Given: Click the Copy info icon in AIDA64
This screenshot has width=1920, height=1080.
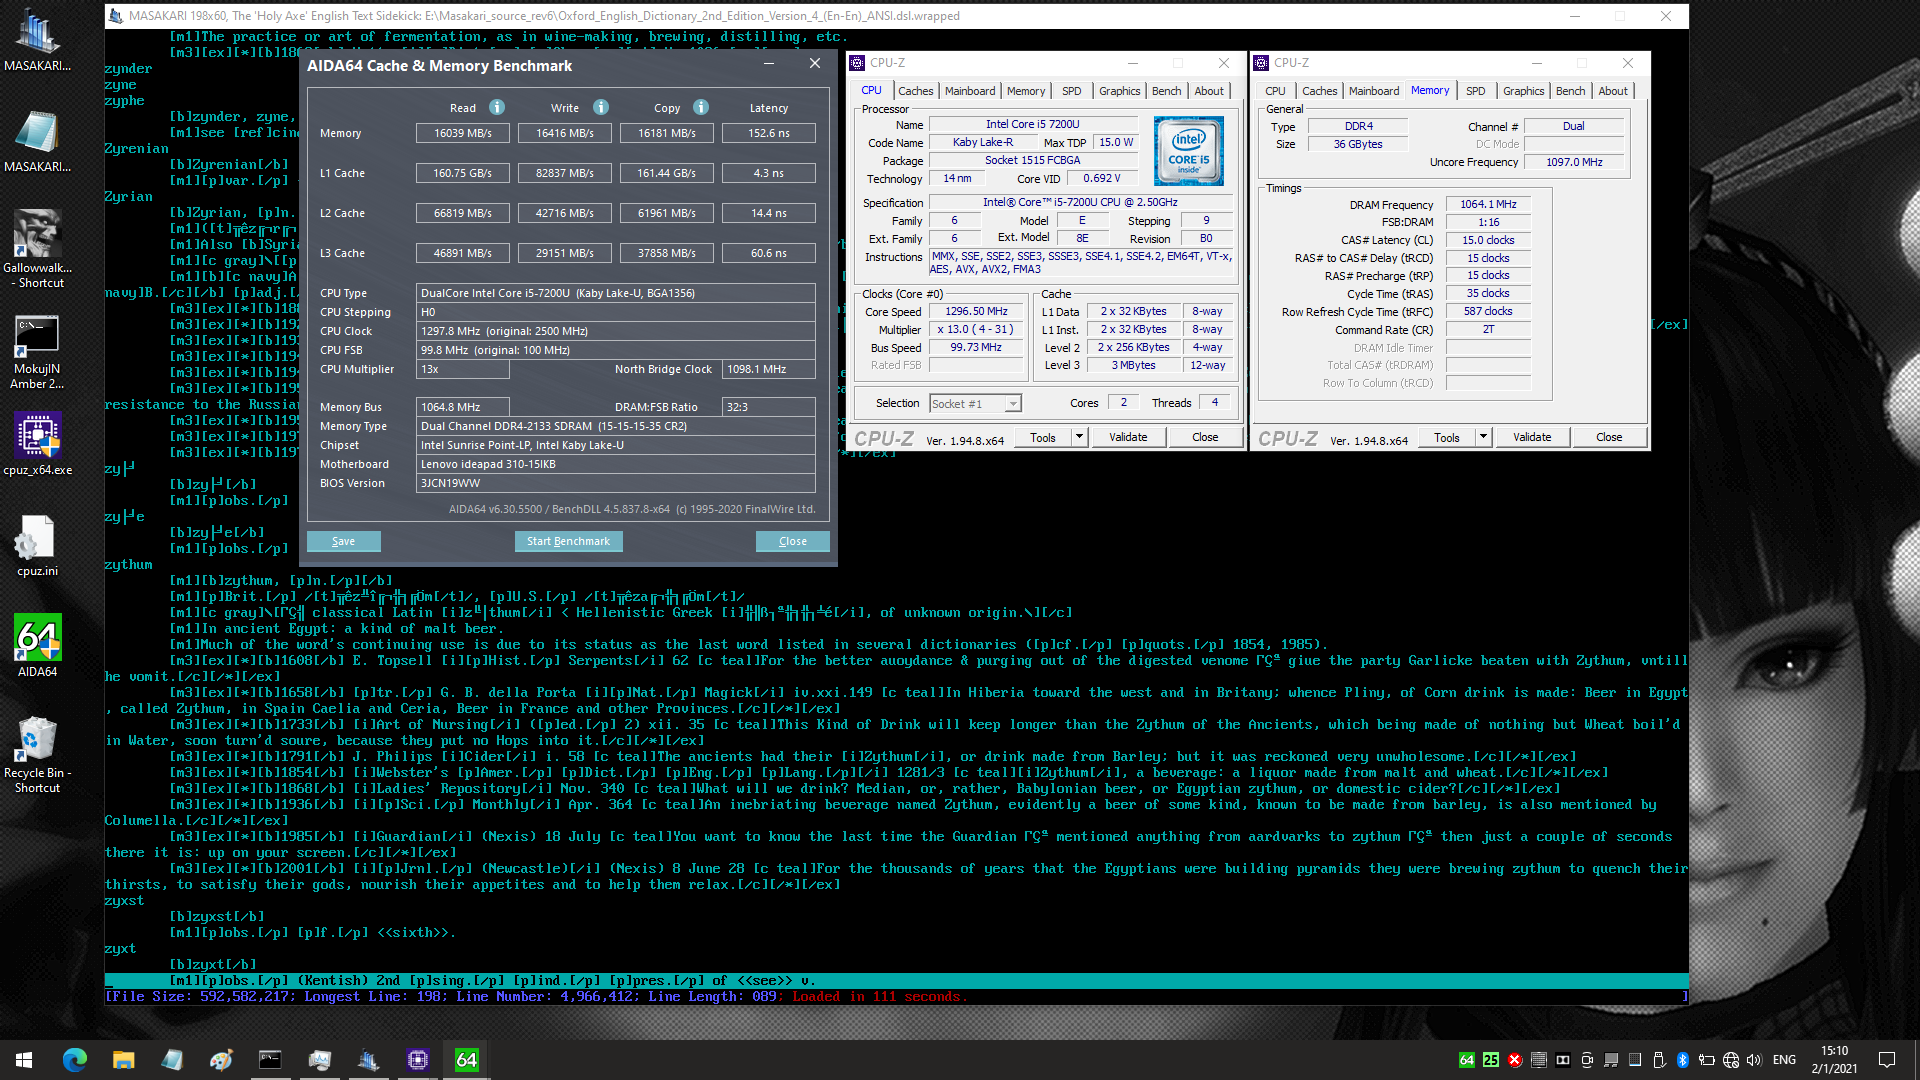Looking at the screenshot, I should click(701, 107).
